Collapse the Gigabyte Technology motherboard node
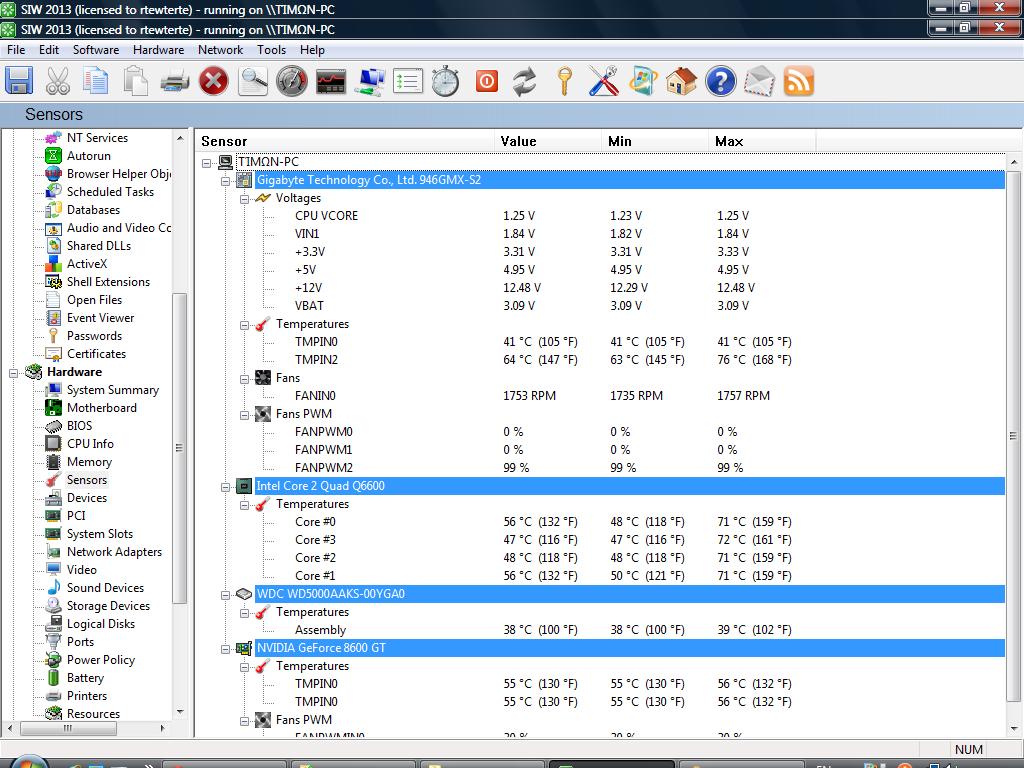Screen dimensions: 1024x768 (x=225, y=181)
